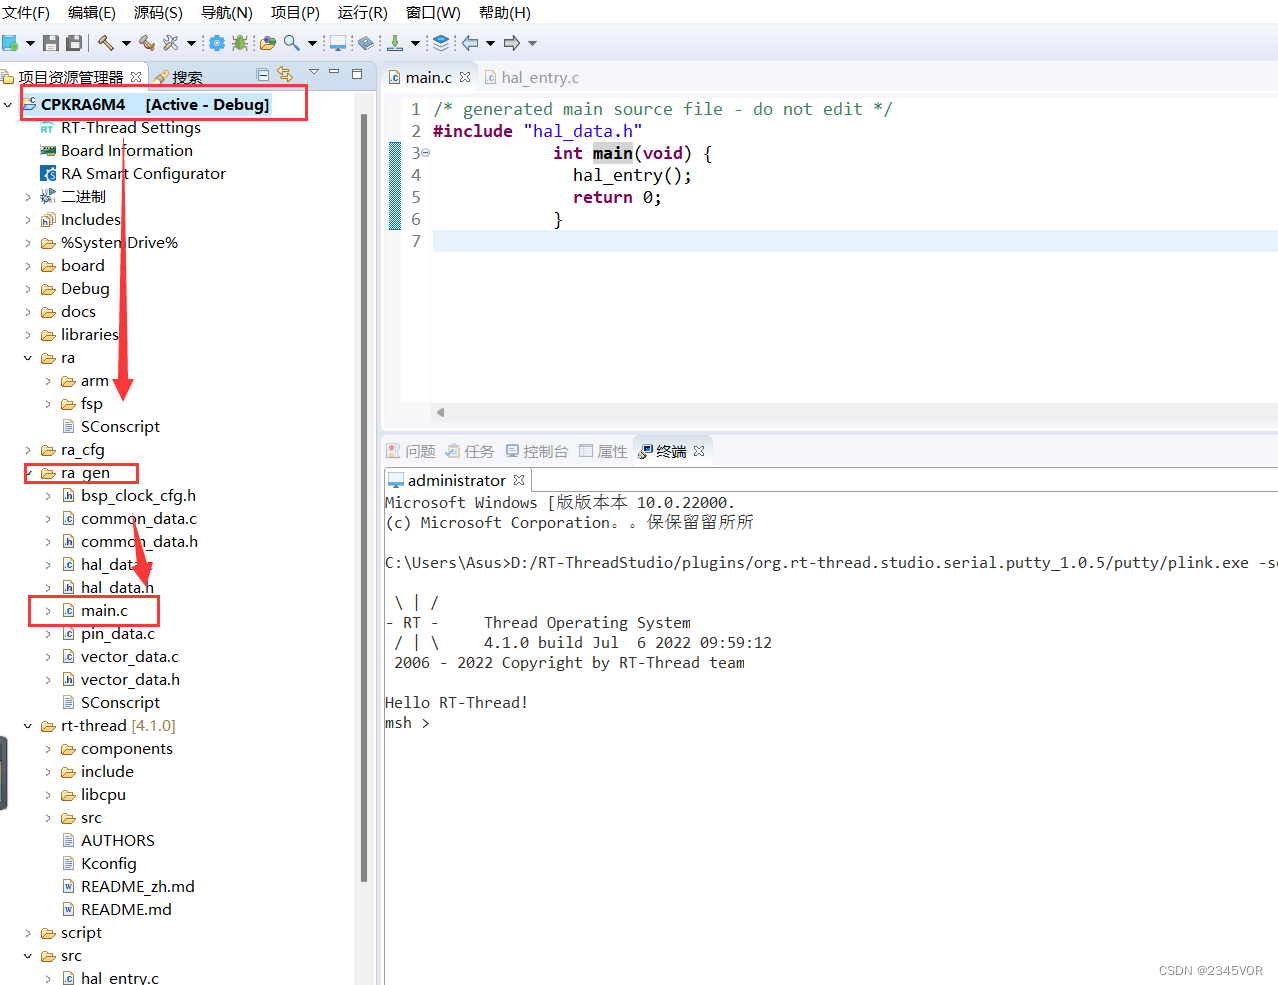
Task: Toggle Link with Editor in project explorer
Action: coord(285,74)
